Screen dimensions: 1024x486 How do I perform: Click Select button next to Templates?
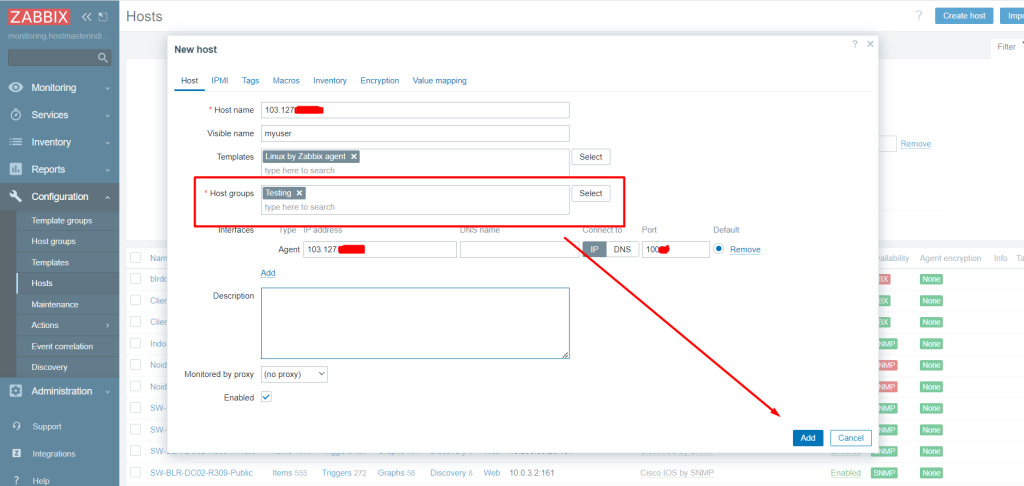(x=591, y=157)
